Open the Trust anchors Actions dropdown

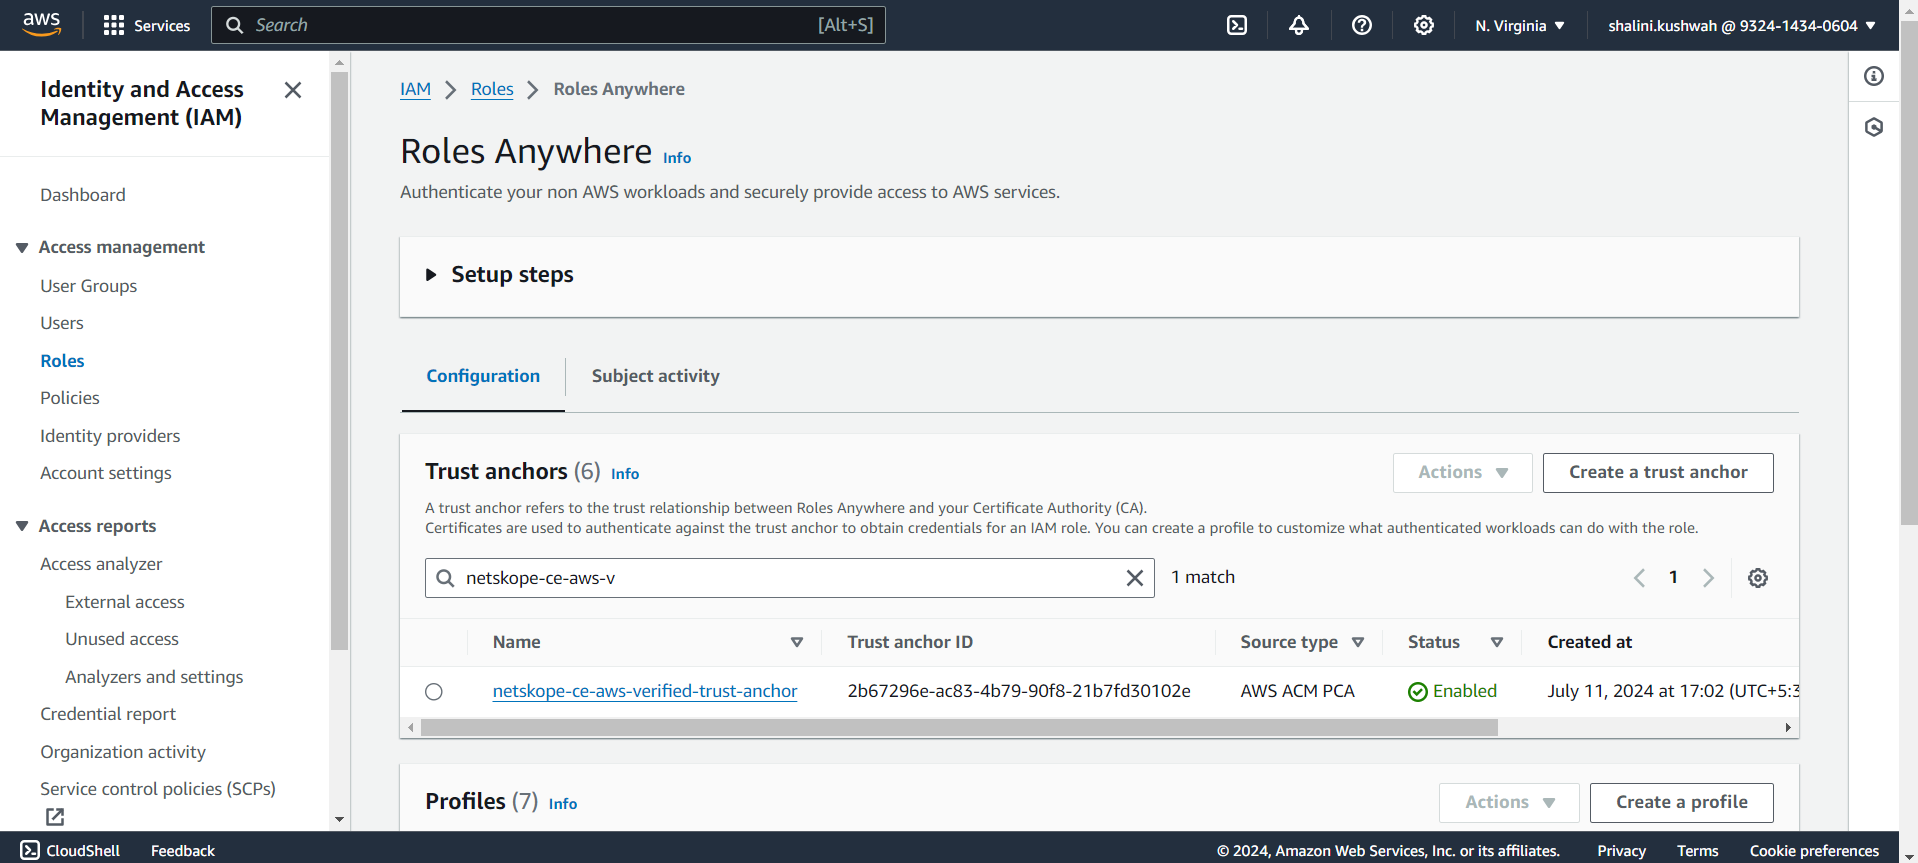tap(1462, 473)
